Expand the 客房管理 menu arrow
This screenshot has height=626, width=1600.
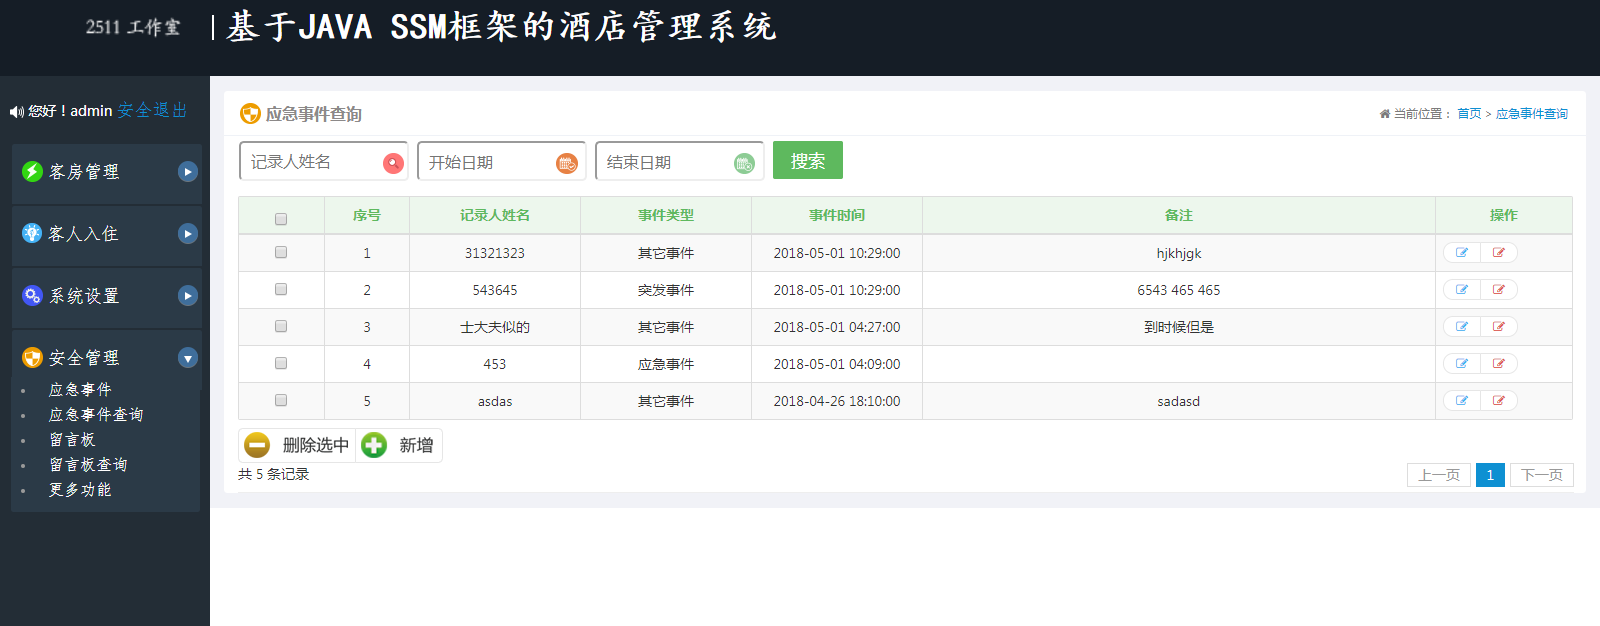(x=188, y=172)
